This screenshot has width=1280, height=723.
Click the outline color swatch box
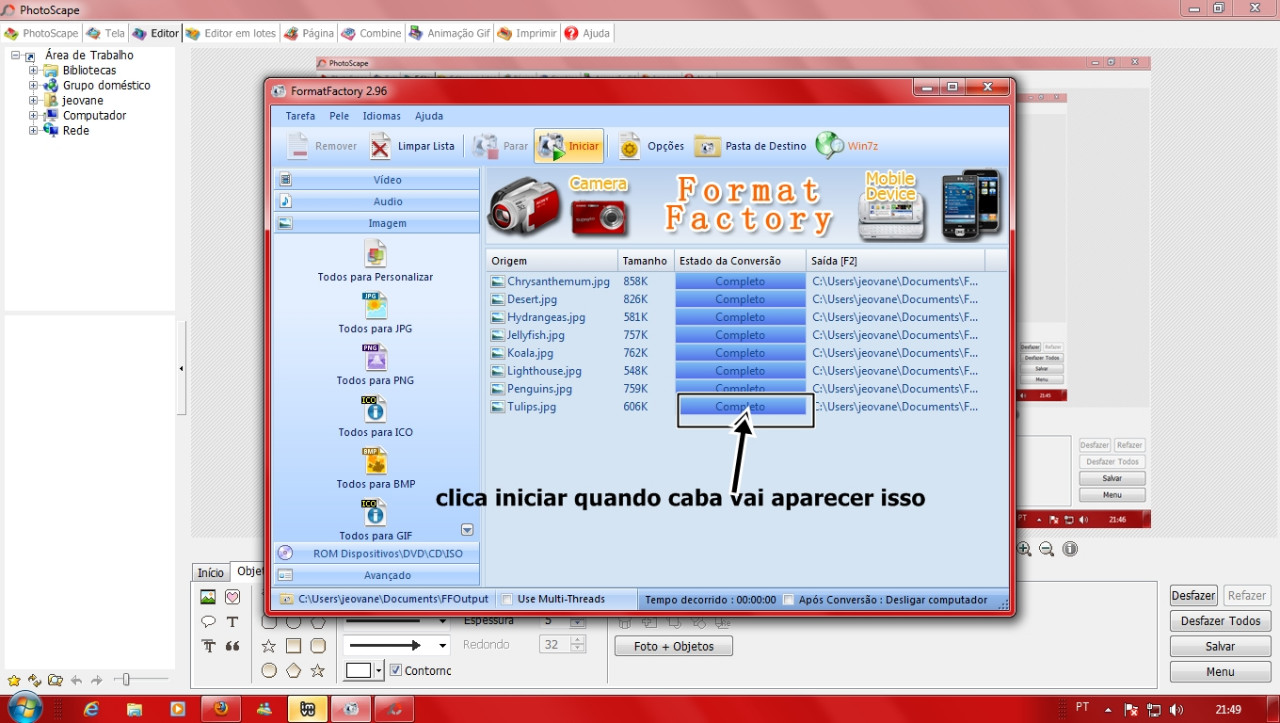point(358,671)
